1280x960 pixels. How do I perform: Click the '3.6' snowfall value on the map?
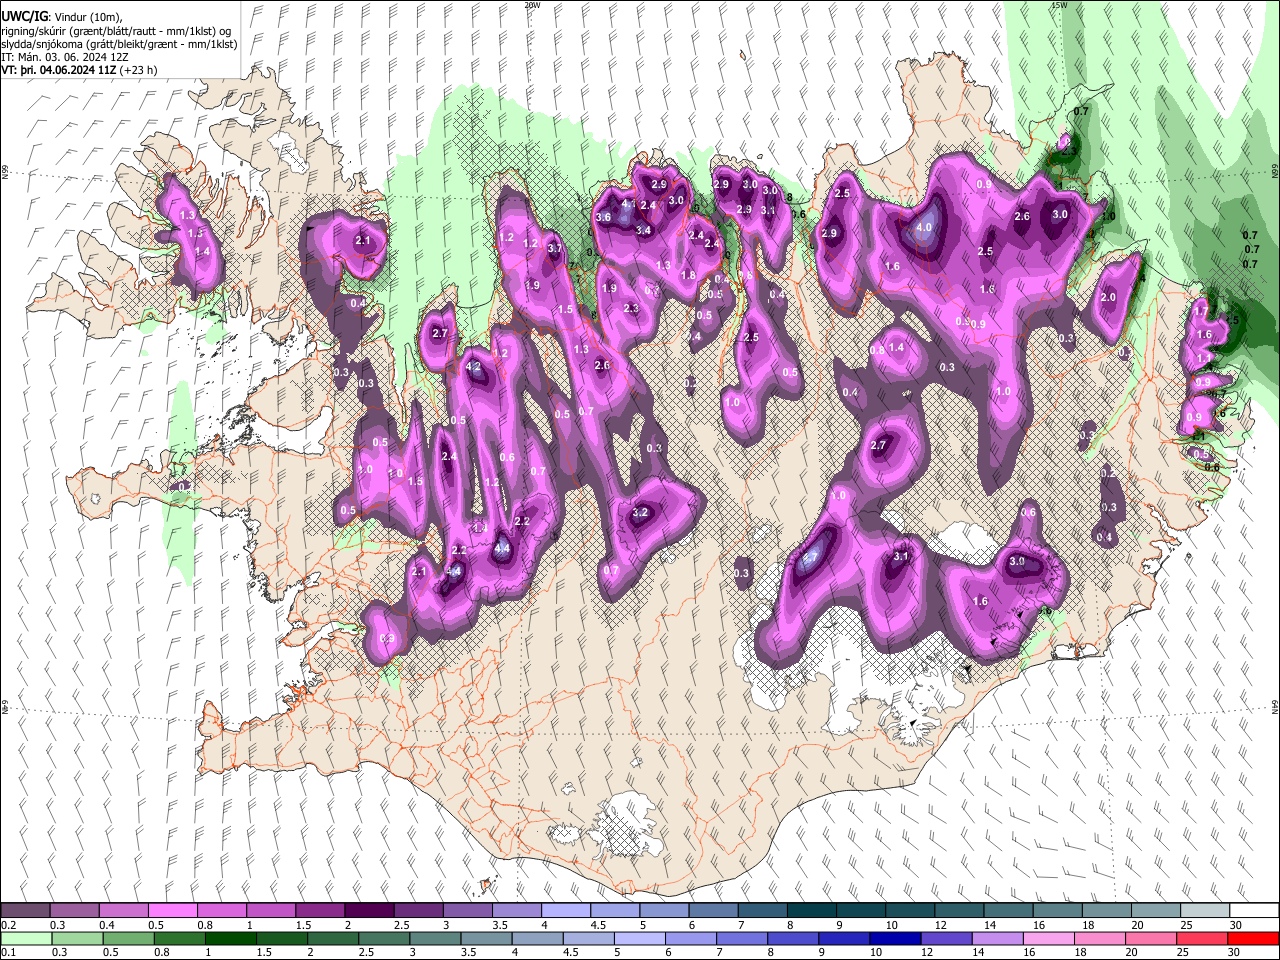603,217
